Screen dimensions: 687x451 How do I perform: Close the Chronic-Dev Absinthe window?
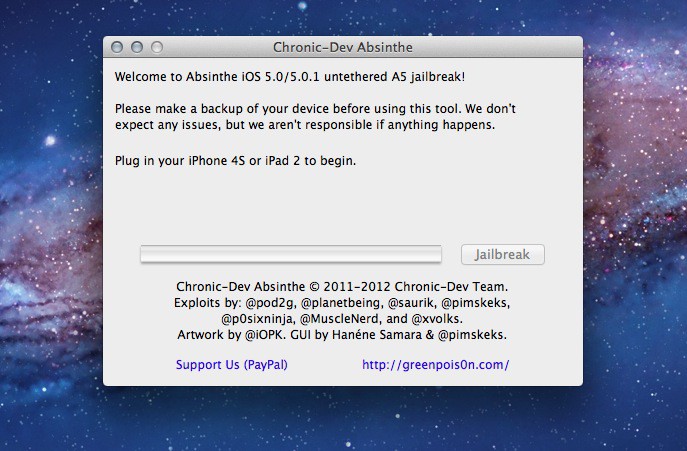(x=118, y=47)
